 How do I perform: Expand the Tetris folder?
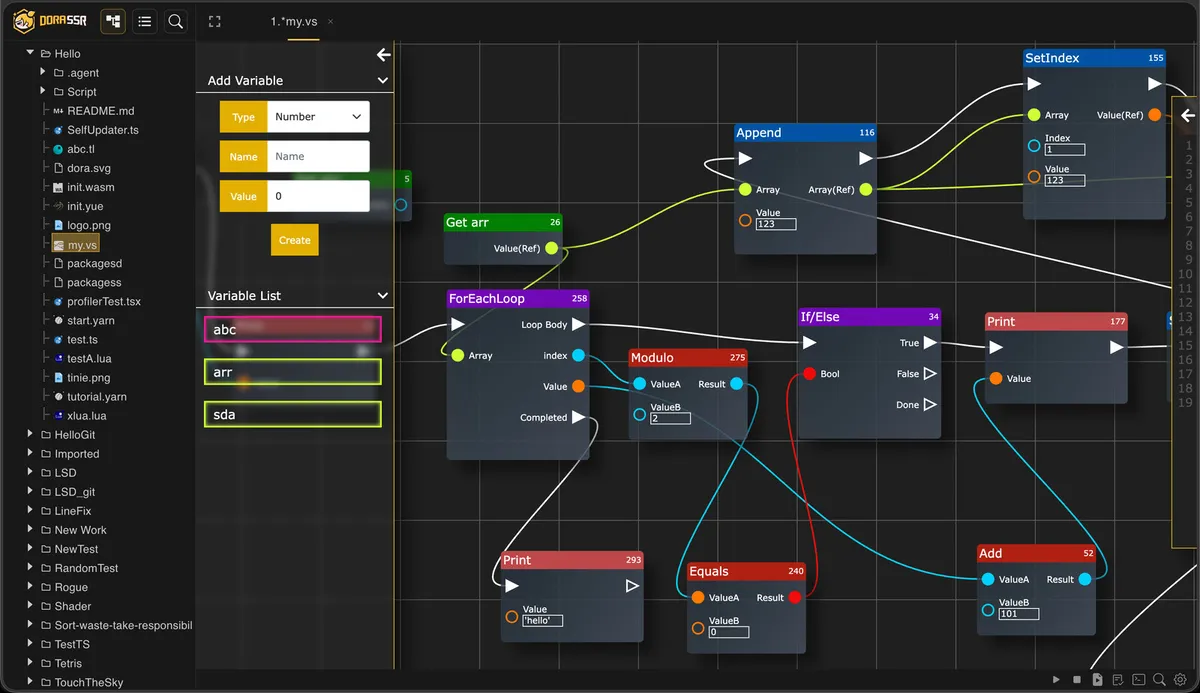(x=31, y=663)
